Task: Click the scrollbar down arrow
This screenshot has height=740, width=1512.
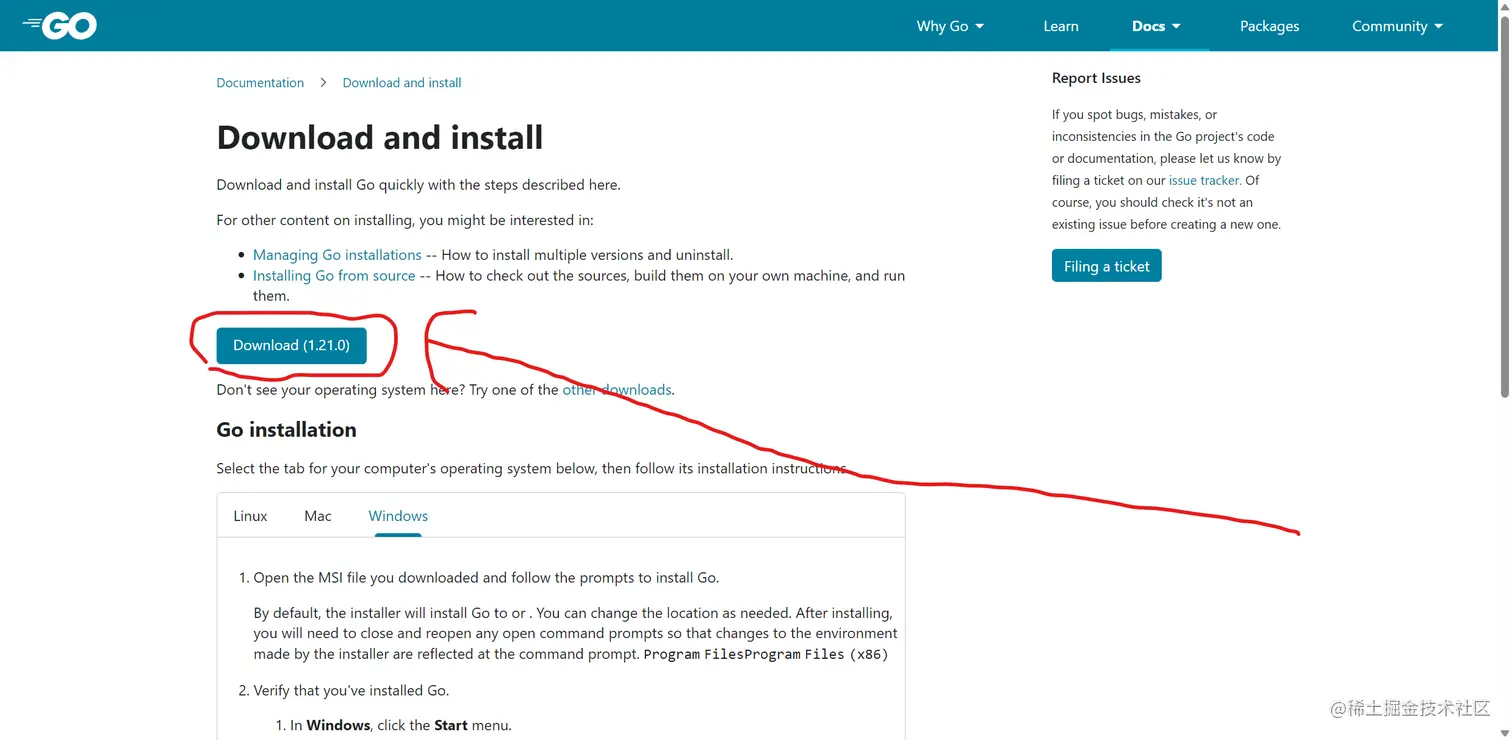Action: tap(1504, 733)
